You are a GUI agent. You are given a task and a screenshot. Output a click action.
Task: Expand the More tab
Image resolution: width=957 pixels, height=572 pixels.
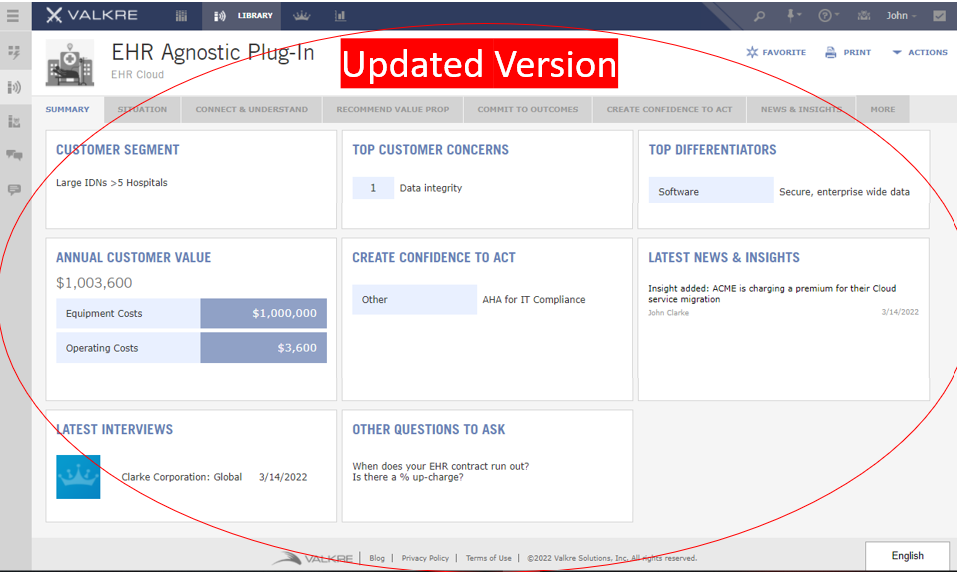pos(883,109)
